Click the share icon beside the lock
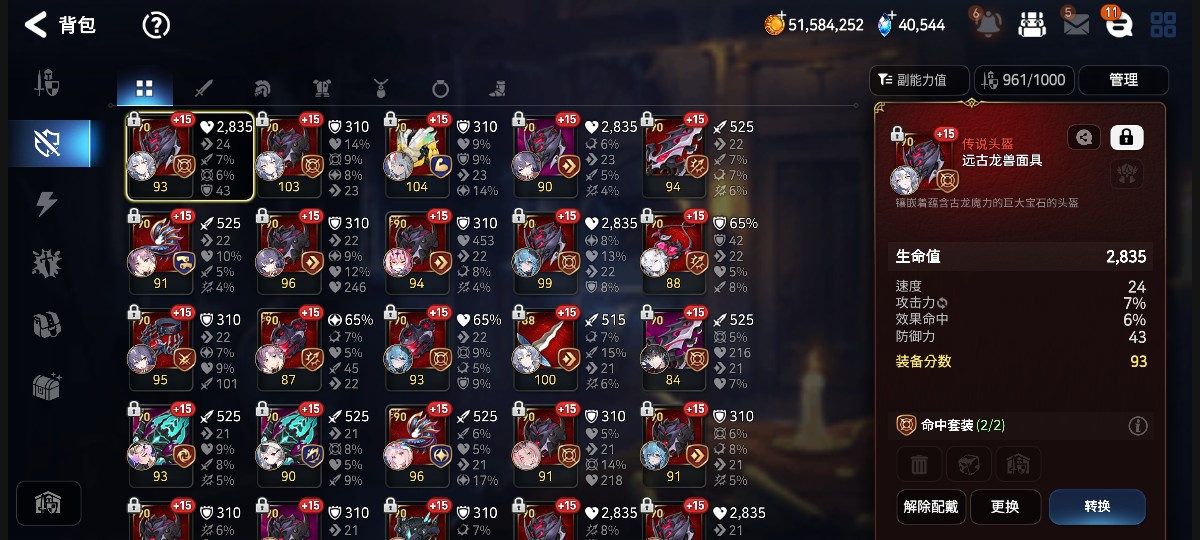This screenshot has width=1200, height=540. (x=1084, y=137)
